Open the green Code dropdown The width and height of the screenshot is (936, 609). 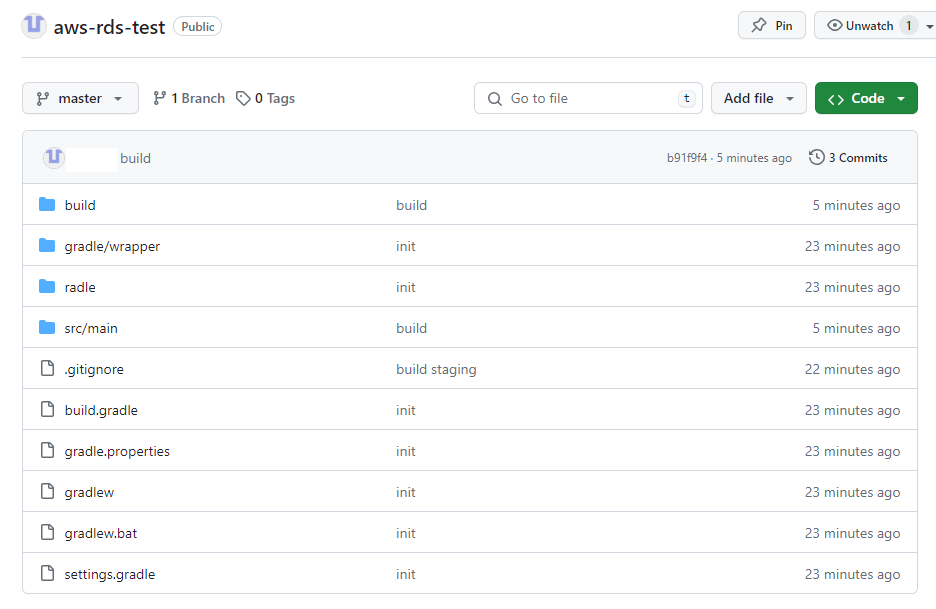[866, 99]
